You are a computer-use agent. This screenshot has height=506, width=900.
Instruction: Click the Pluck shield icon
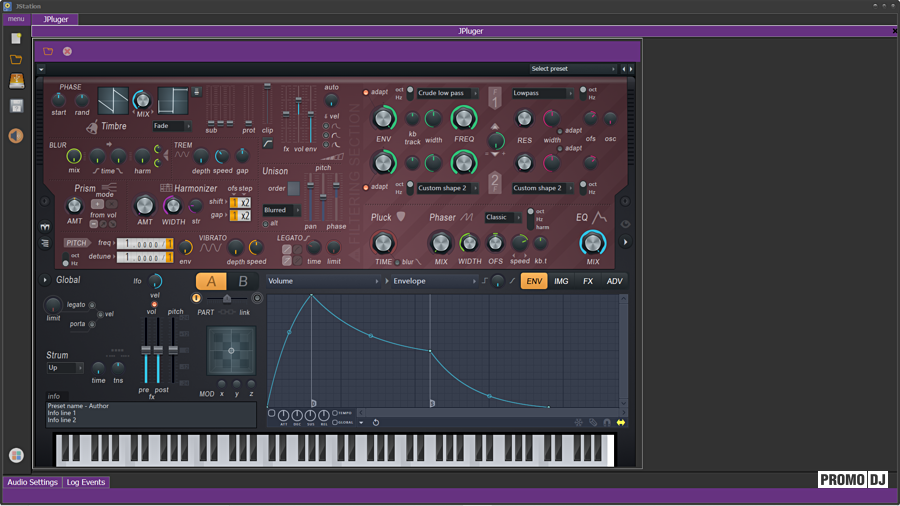(x=401, y=216)
